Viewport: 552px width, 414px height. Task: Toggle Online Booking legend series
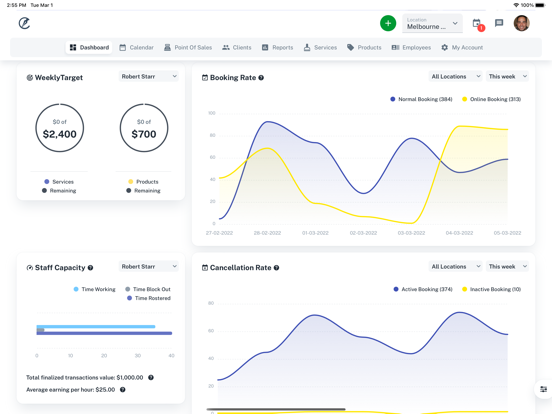point(491,99)
